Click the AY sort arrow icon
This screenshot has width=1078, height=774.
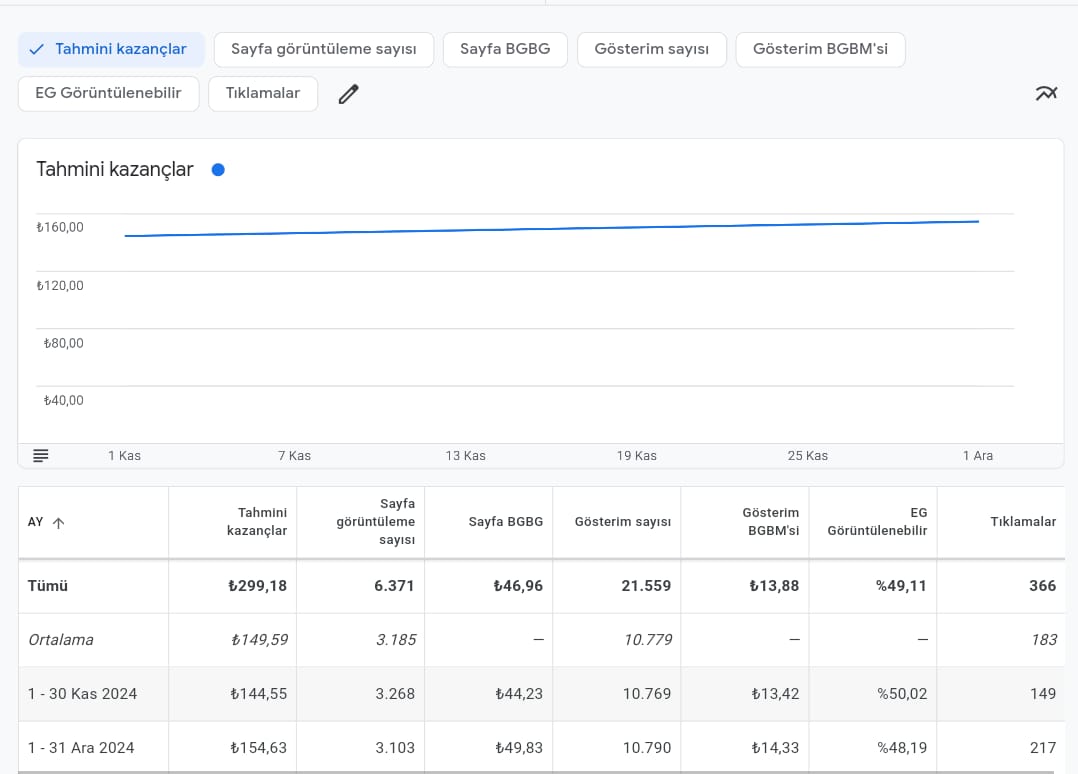pos(58,522)
